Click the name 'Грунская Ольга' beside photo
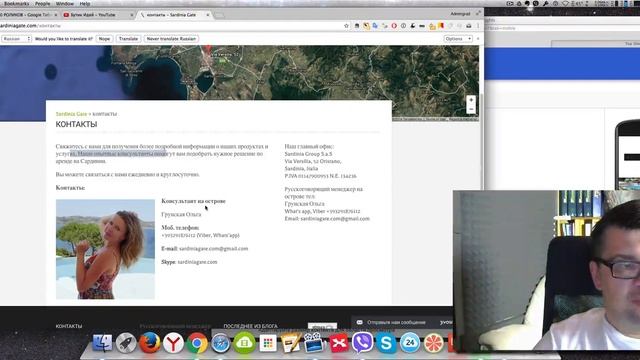This screenshot has height=360, width=640. (x=181, y=215)
